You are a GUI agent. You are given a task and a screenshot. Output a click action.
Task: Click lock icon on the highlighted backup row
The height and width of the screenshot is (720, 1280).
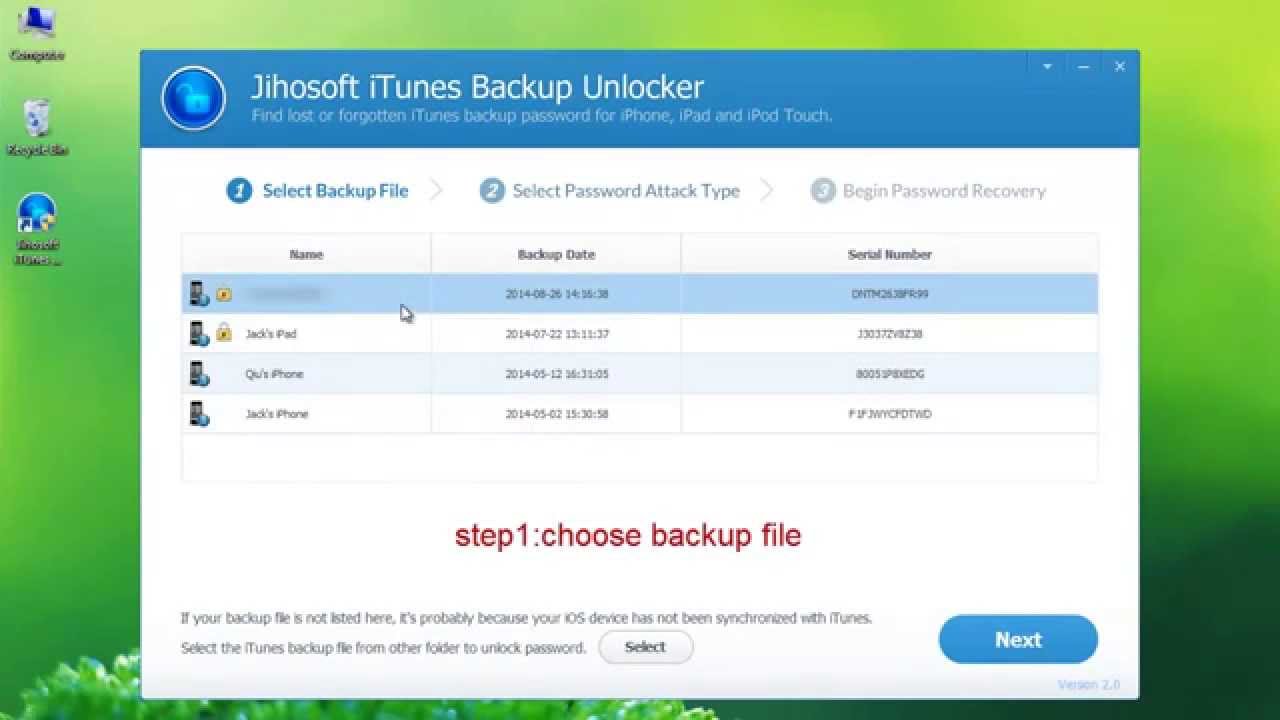click(224, 294)
